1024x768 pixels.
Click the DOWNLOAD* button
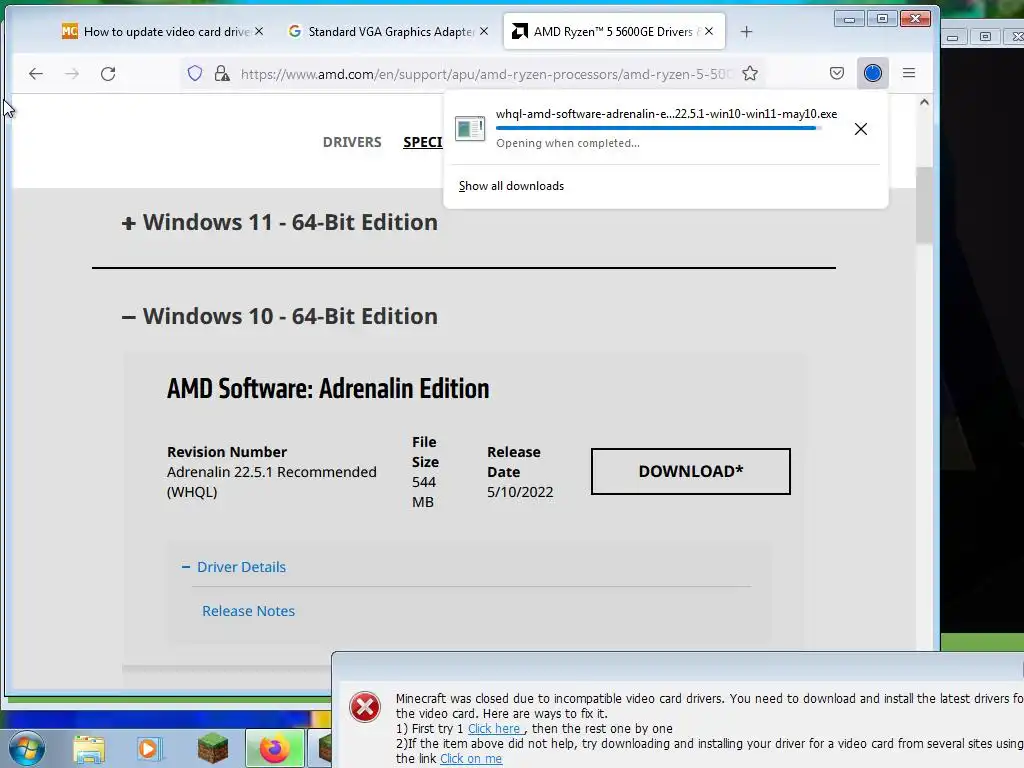coord(691,472)
